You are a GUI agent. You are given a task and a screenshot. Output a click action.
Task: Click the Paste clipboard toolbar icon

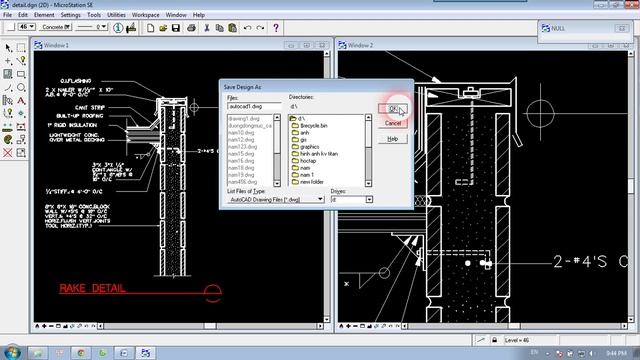click(232, 28)
